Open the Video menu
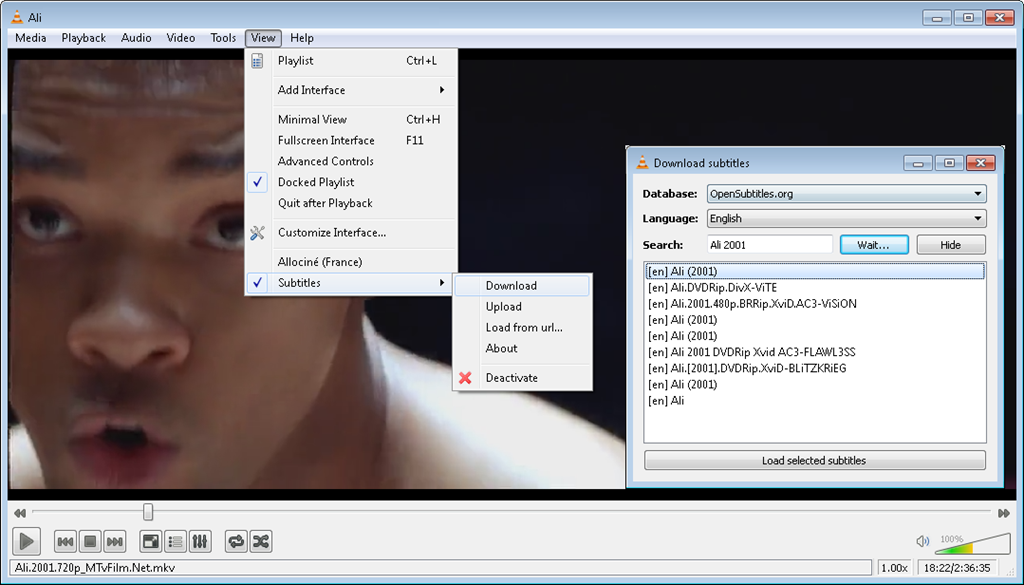1024x585 pixels. pyautogui.click(x=181, y=38)
